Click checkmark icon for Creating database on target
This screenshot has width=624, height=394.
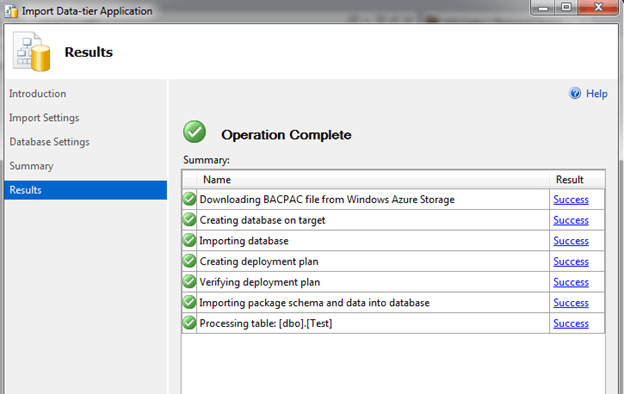tap(189, 220)
